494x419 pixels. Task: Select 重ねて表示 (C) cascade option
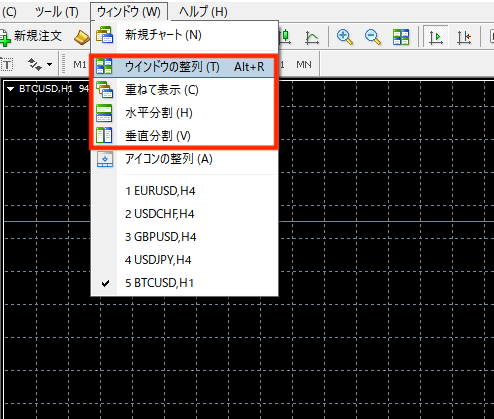(184, 90)
